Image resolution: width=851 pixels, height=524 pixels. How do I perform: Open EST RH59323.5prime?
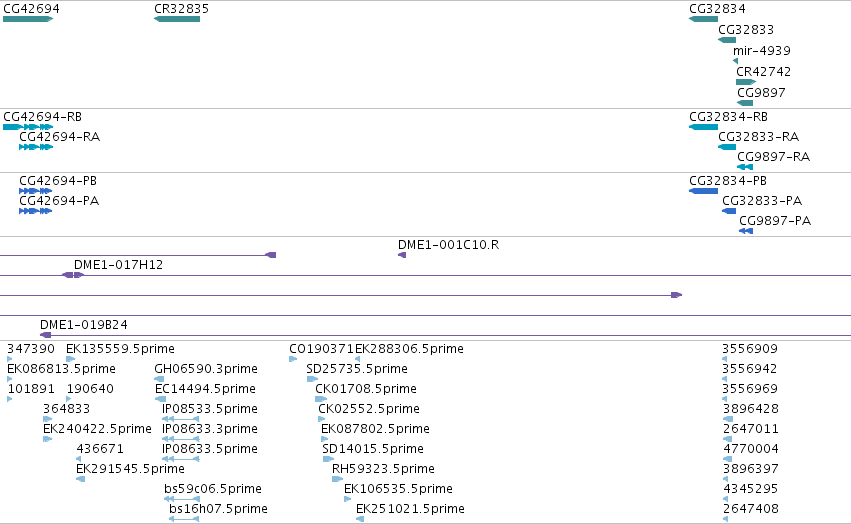pyautogui.click(x=338, y=479)
